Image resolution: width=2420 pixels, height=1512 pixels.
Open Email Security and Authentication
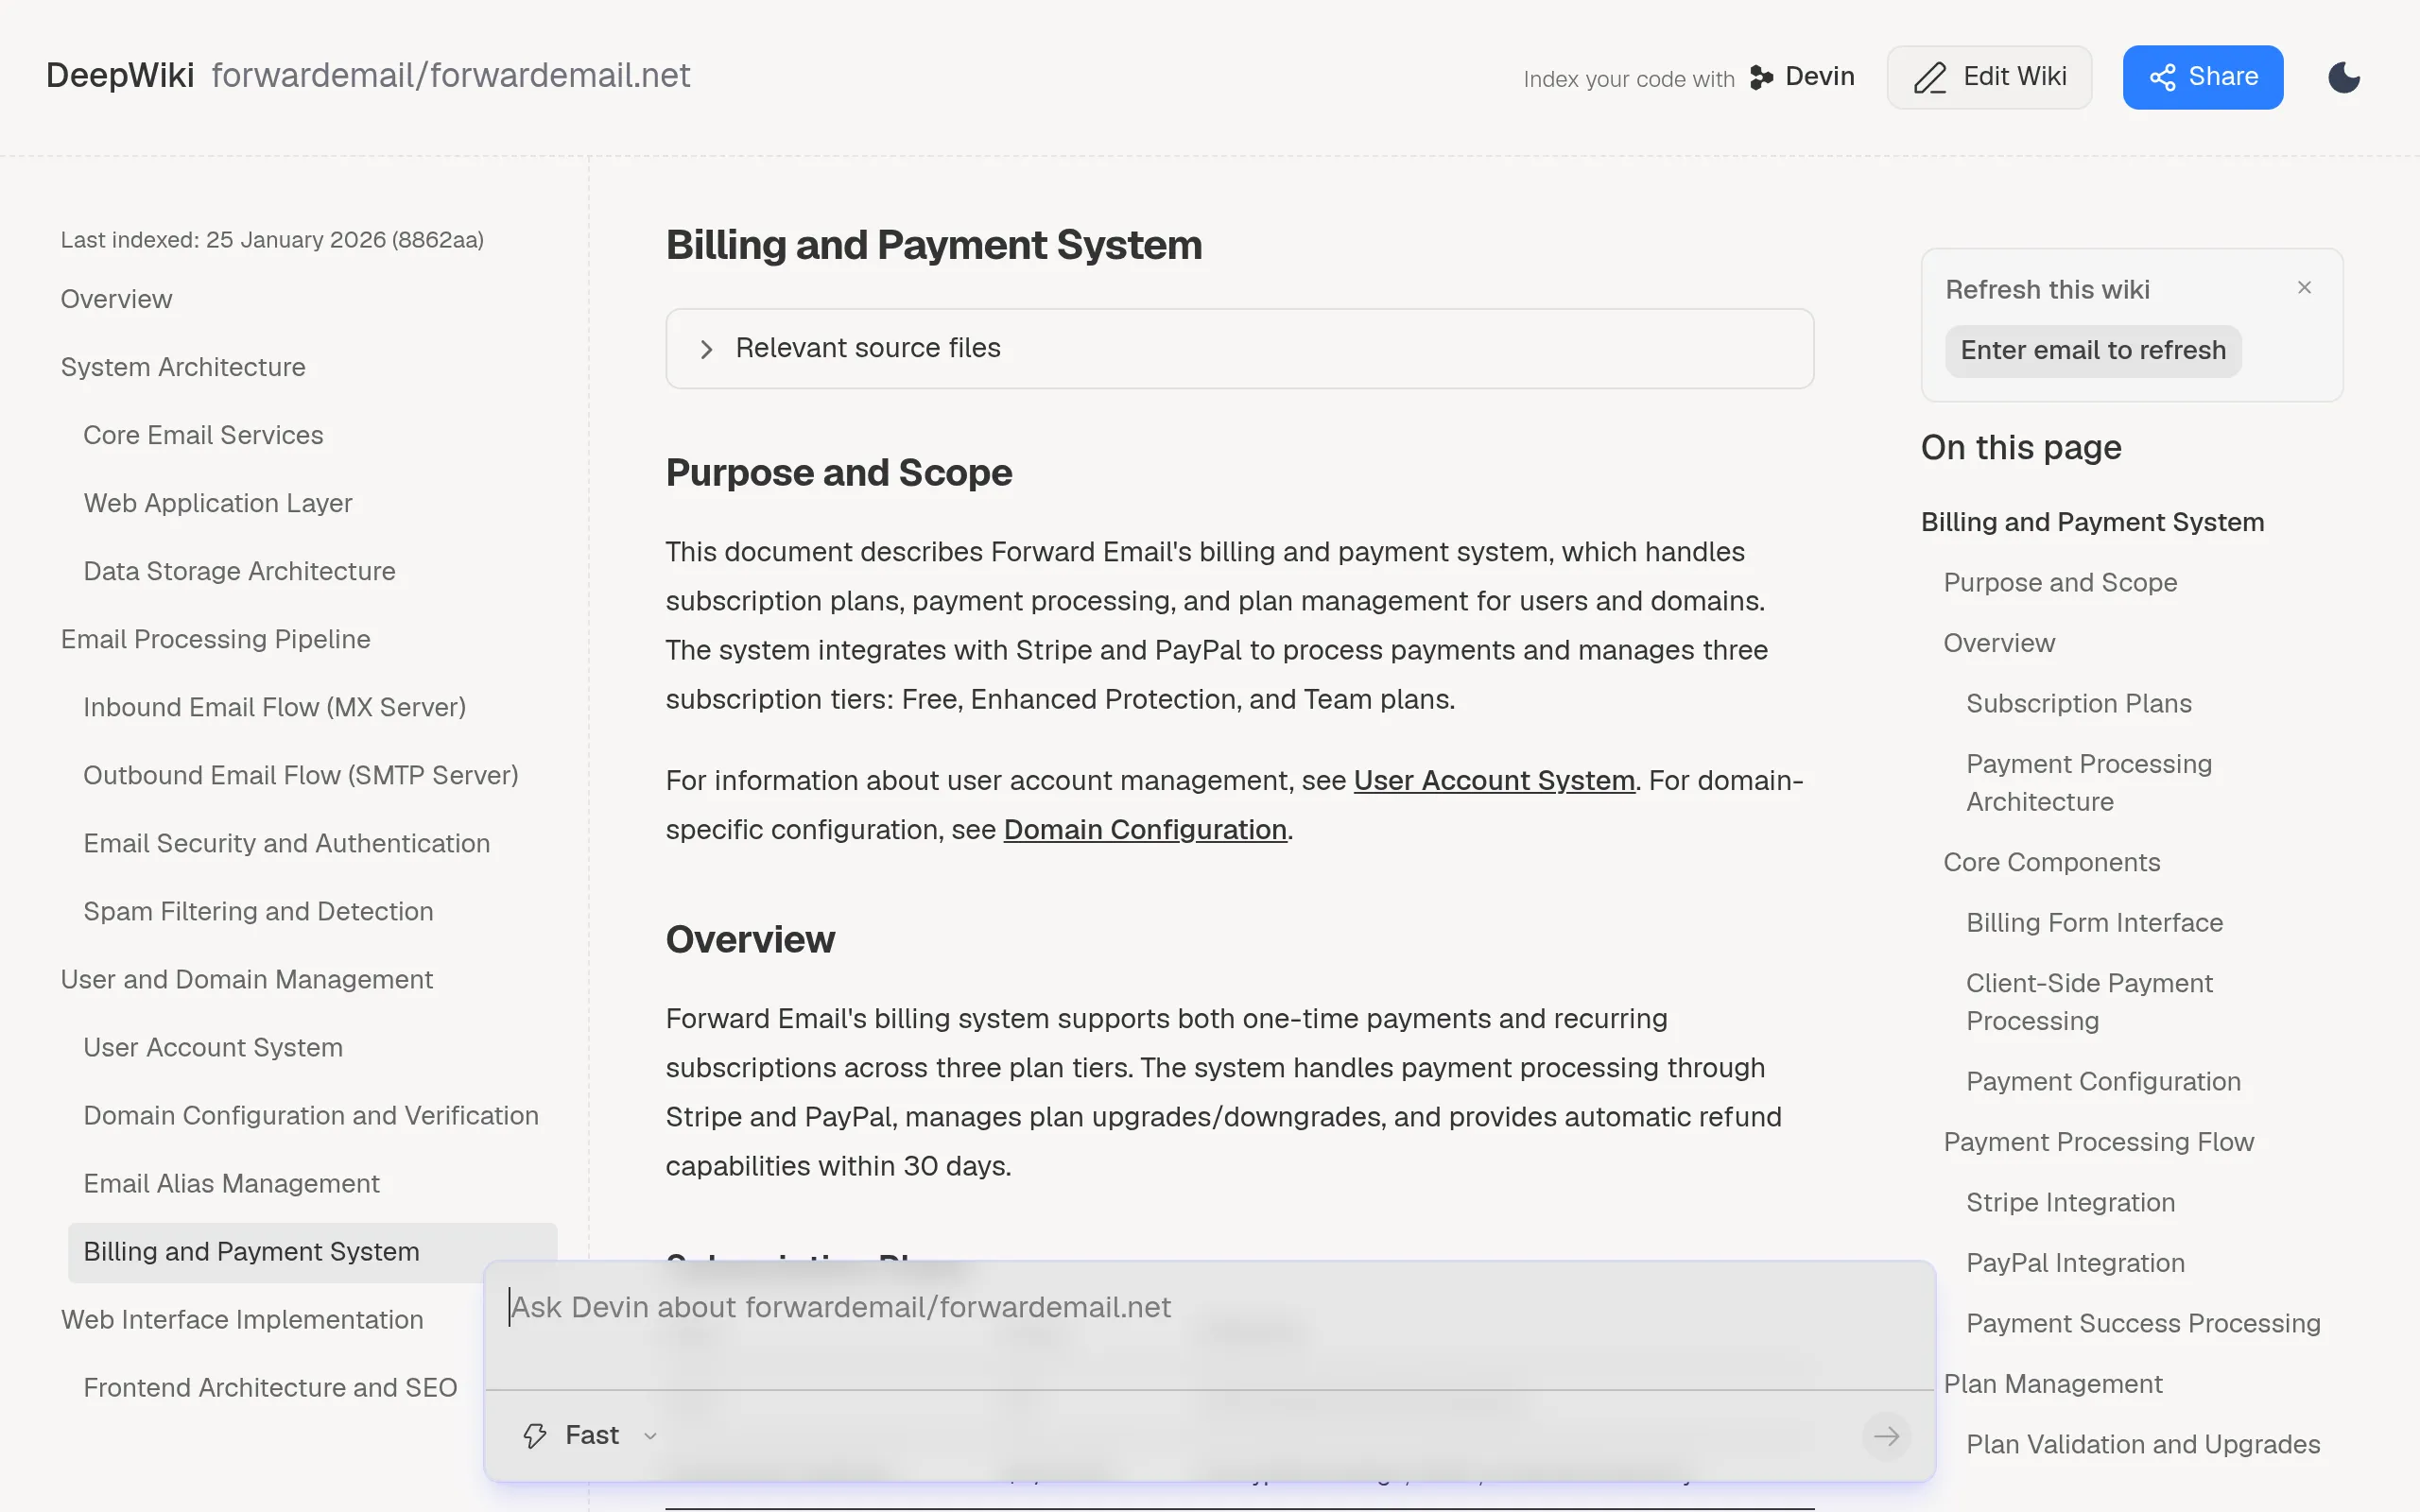pos(286,843)
